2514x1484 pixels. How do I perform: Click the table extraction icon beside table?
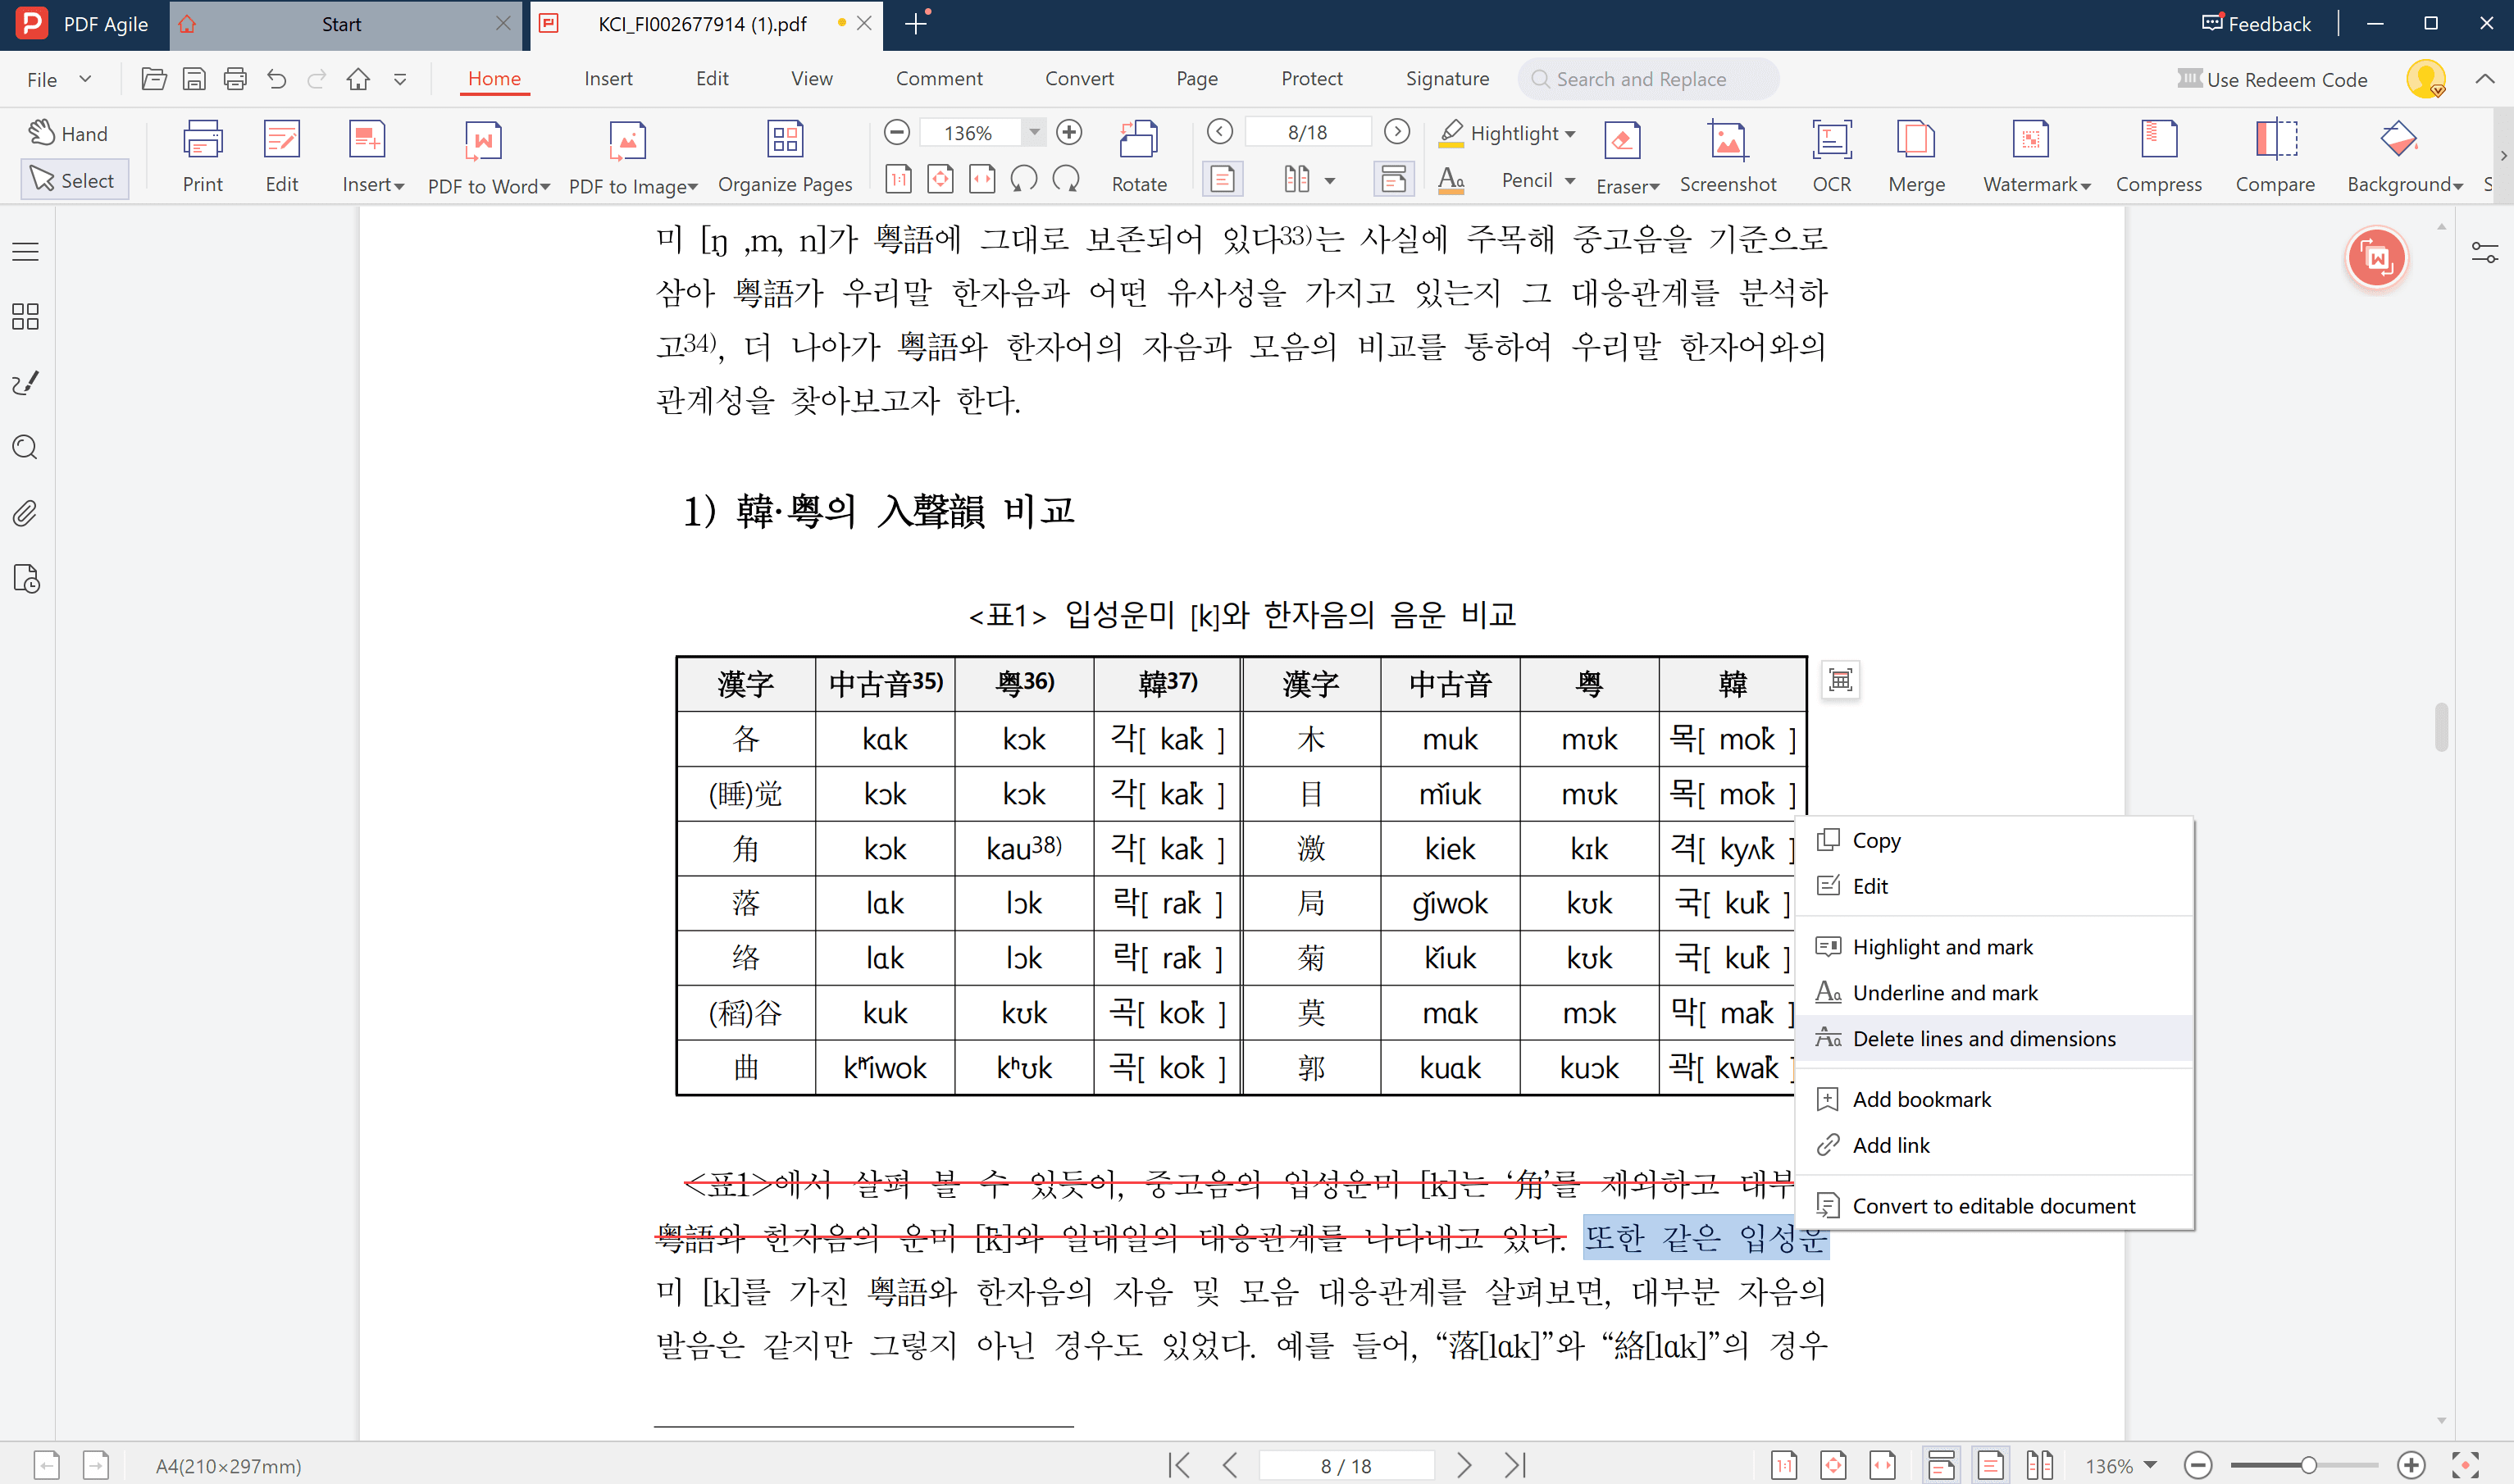coord(1840,681)
